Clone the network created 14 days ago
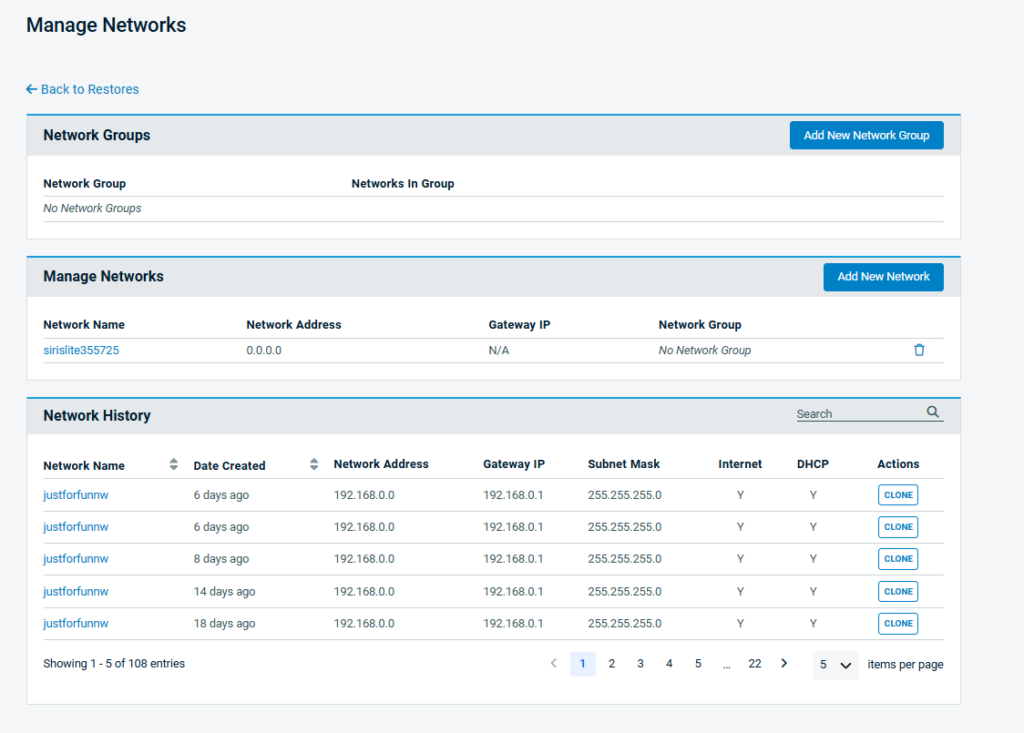This screenshot has height=733, width=1024. (898, 592)
